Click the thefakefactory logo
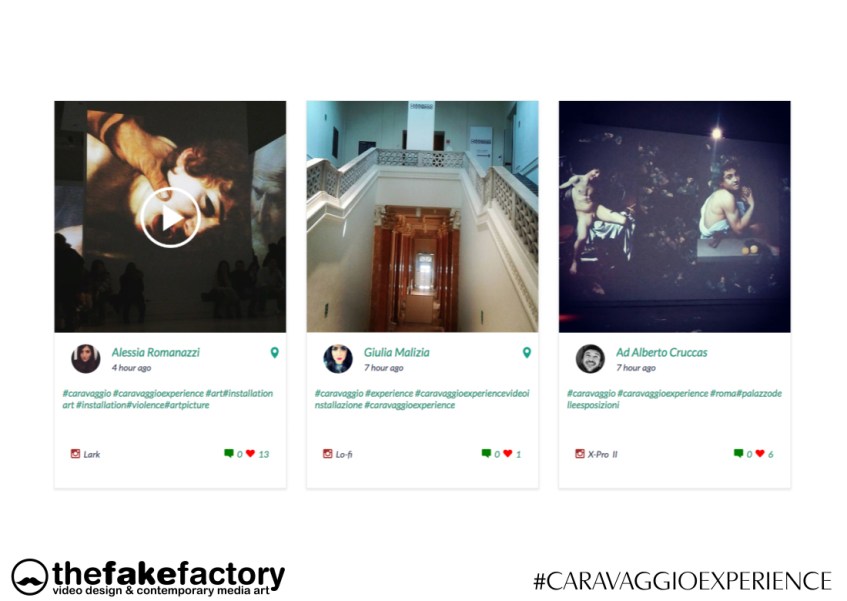Screen dimensions: 847x601 tap(148, 577)
